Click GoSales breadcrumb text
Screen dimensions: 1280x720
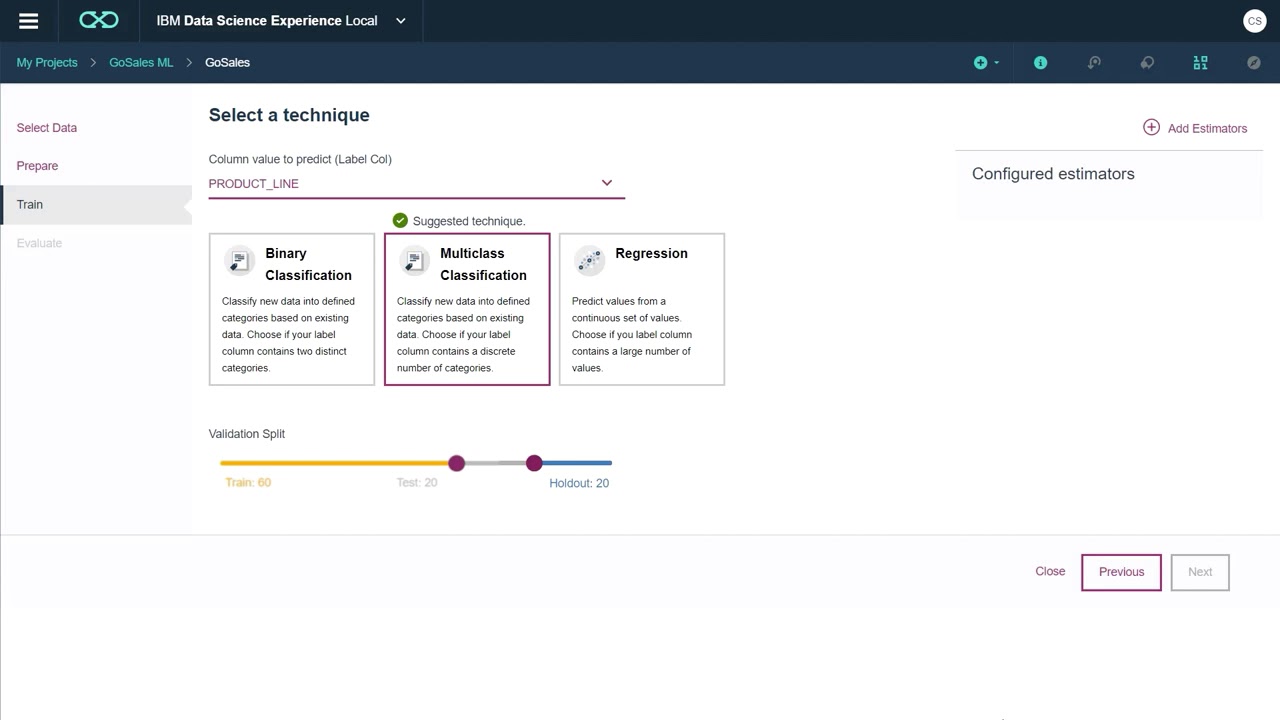click(x=227, y=62)
